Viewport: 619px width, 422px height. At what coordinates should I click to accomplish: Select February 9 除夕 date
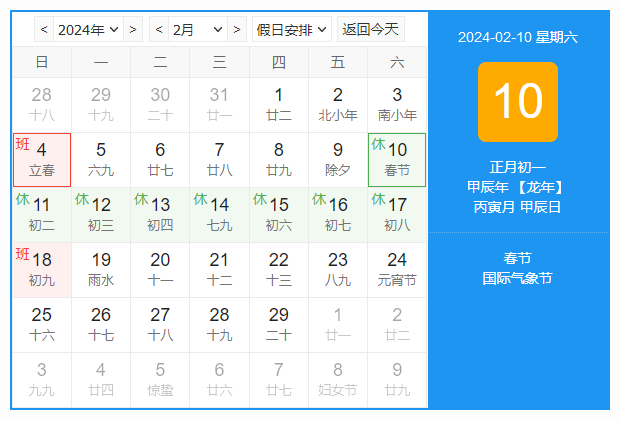(x=338, y=160)
